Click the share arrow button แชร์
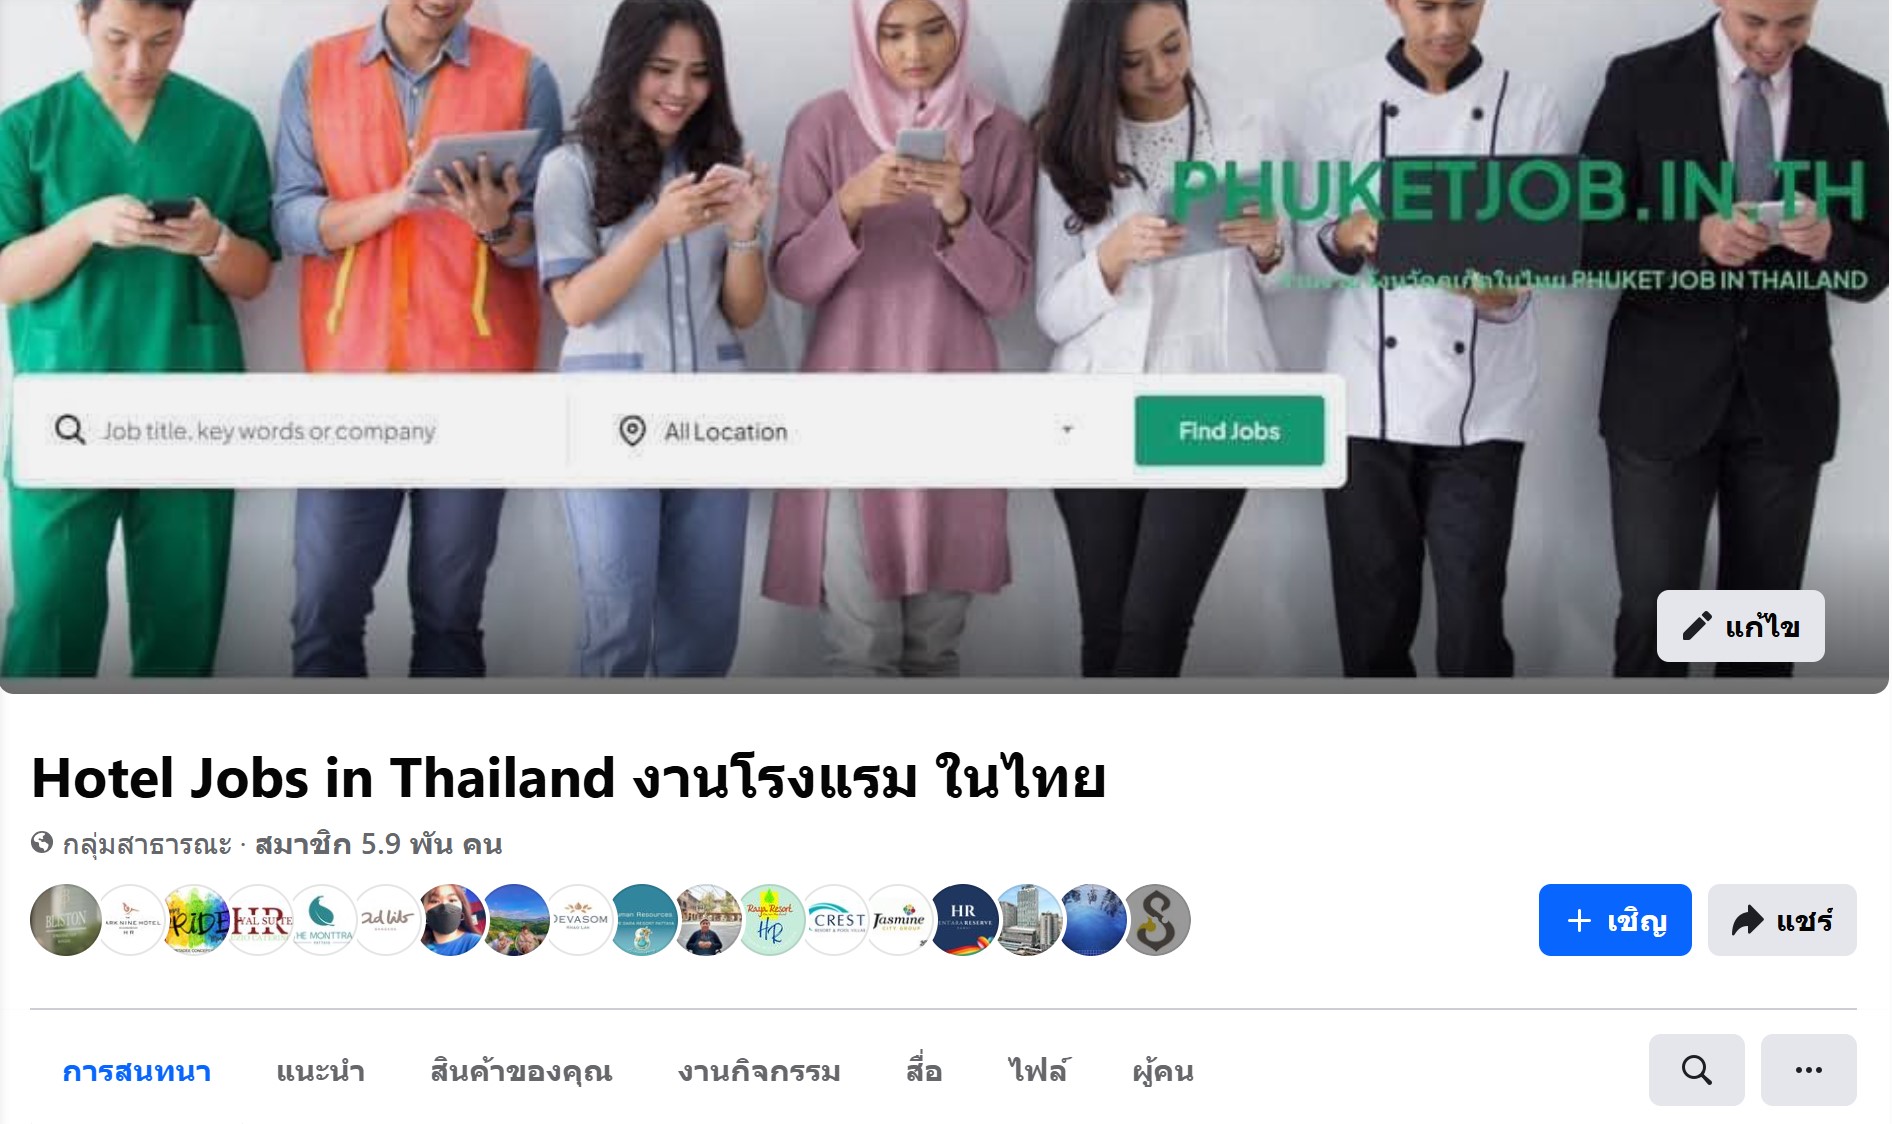The width and height of the screenshot is (1892, 1124). coord(1782,920)
